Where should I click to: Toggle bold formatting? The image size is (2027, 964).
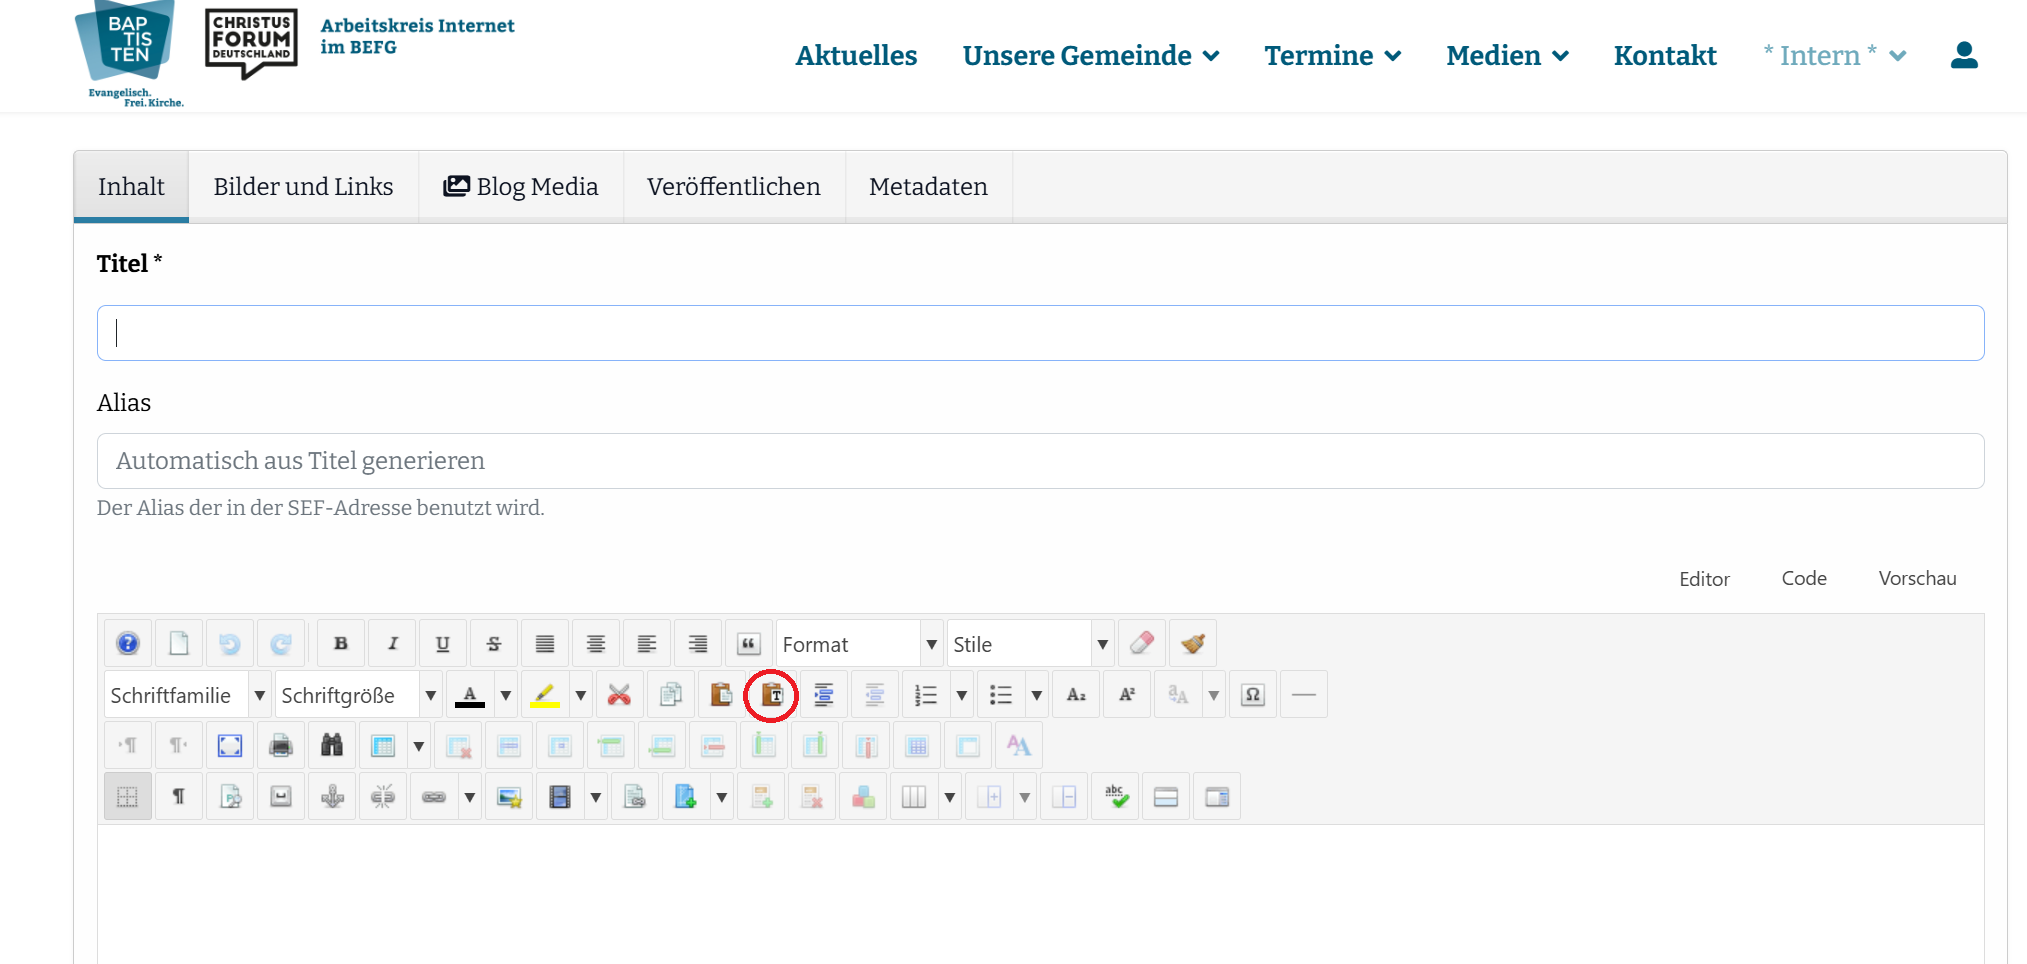(x=340, y=643)
